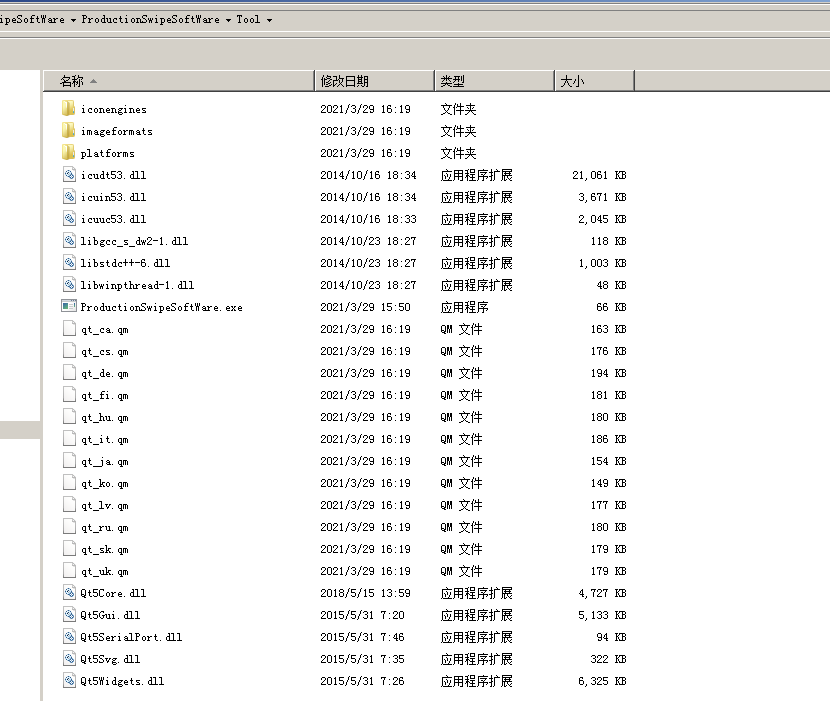Image resolution: width=830 pixels, height=701 pixels.
Task: Click the libstdc++-6.dll file icon
Action: [69, 263]
